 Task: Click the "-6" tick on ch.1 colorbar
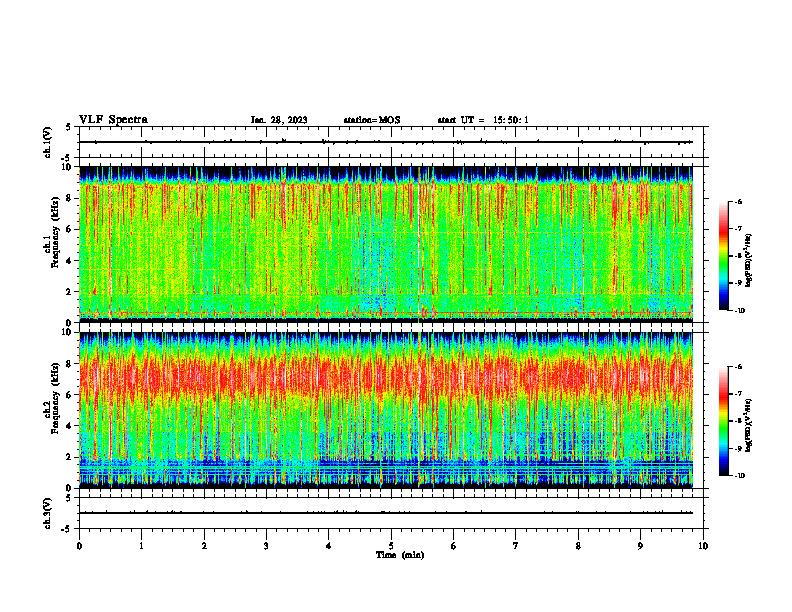coord(739,201)
